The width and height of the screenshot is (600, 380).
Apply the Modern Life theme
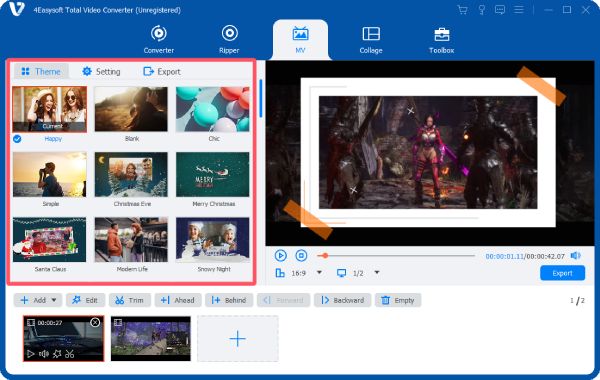(x=131, y=240)
